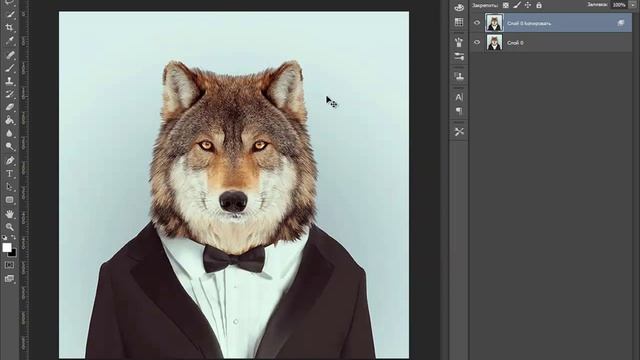Image resolution: width=640 pixels, height=360 pixels.
Task: Select the bottom 'Слой 0' layer name
Action: point(515,42)
